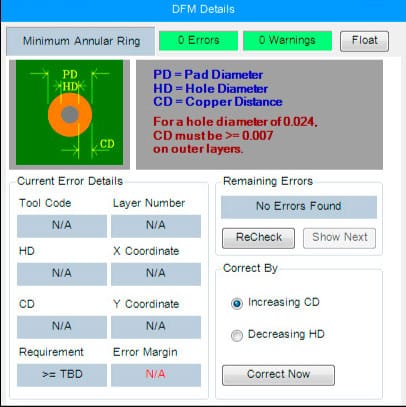
Task: Click the Tool Code value field
Action: click(62, 226)
